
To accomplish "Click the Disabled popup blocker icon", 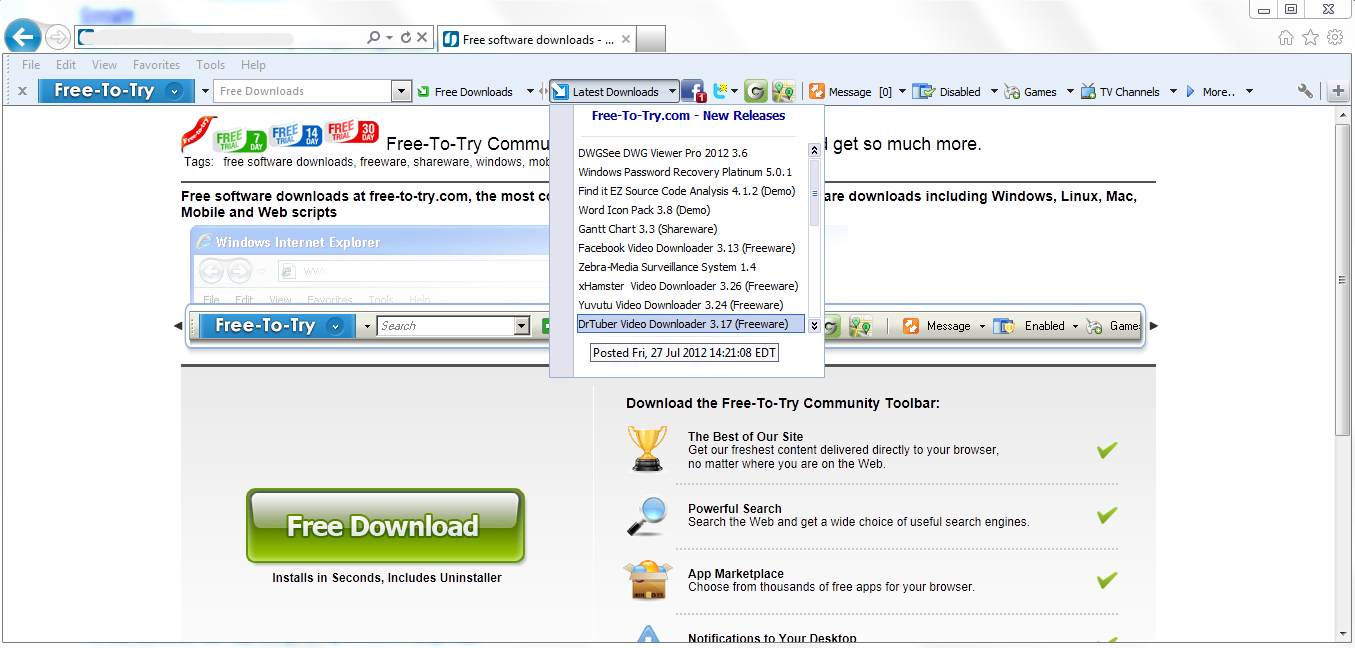I will [x=924, y=92].
